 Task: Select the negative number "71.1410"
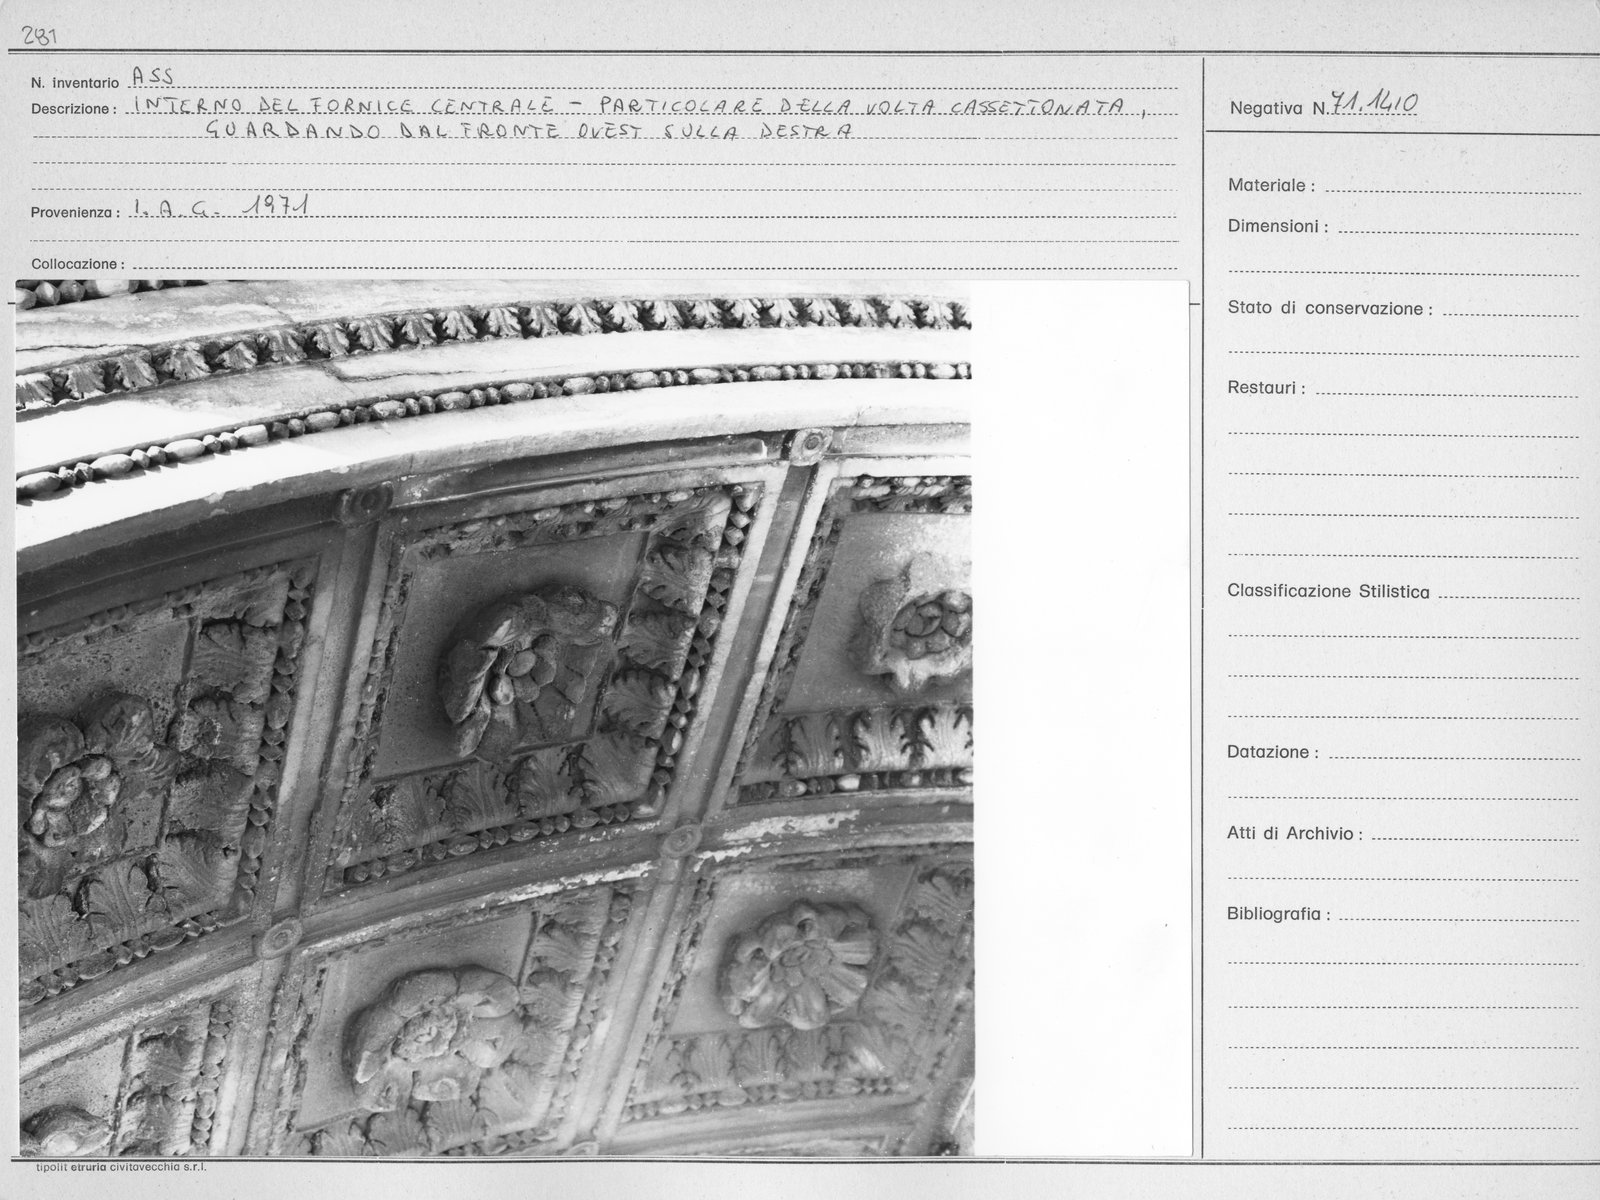click(x=1372, y=104)
